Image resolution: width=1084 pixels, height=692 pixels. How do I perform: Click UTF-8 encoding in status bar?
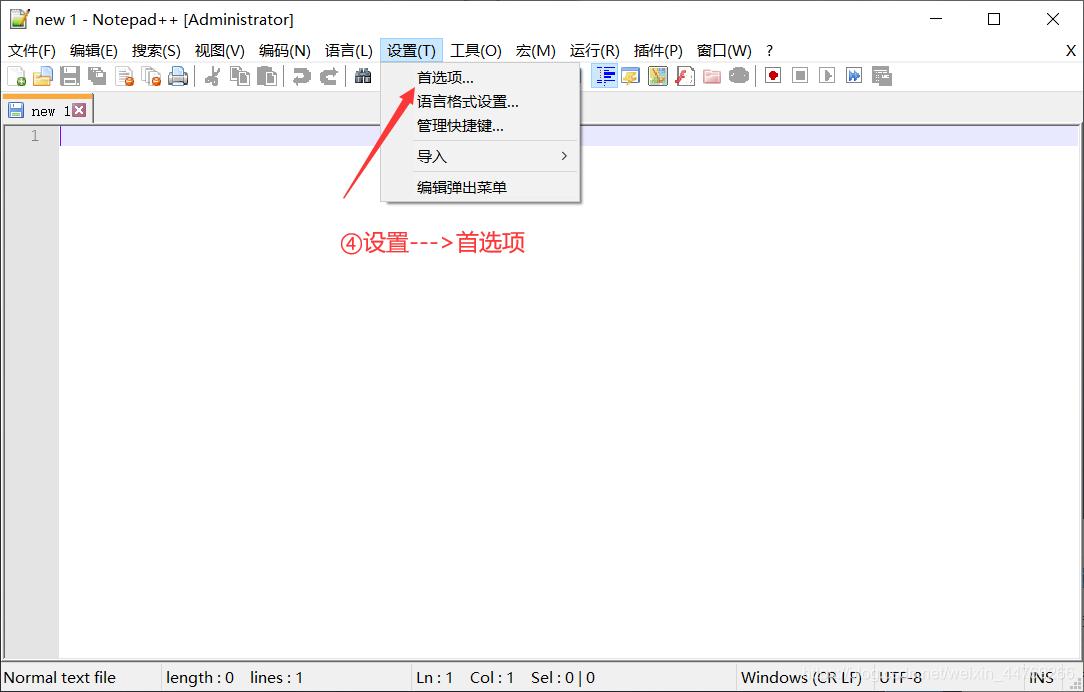901,677
